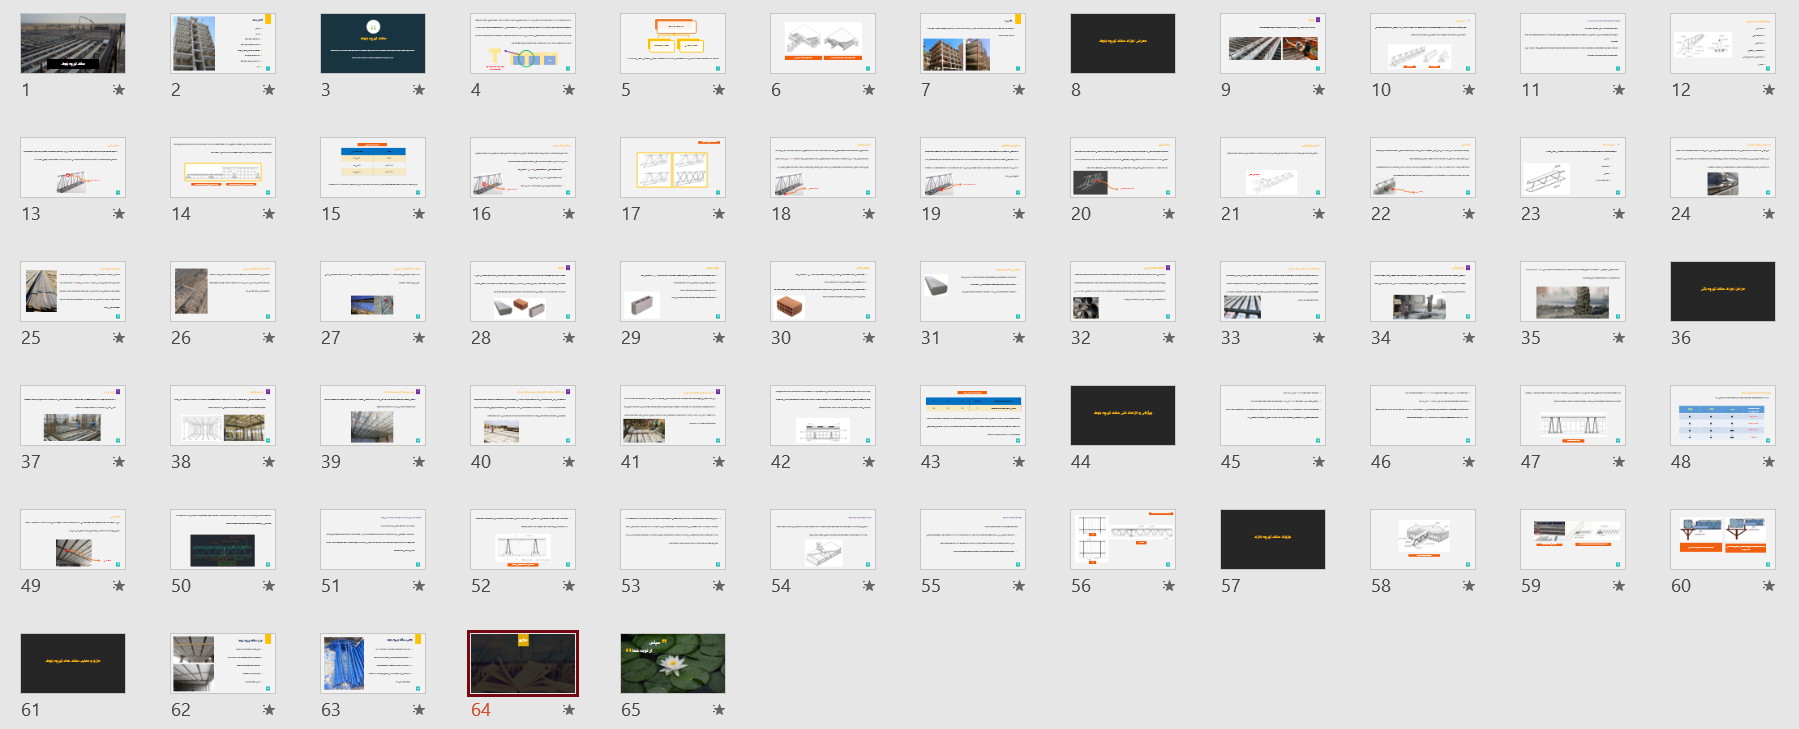Image resolution: width=1799 pixels, height=729 pixels.
Task: Play the transition star for slide 43
Action: pyautogui.click(x=1019, y=462)
